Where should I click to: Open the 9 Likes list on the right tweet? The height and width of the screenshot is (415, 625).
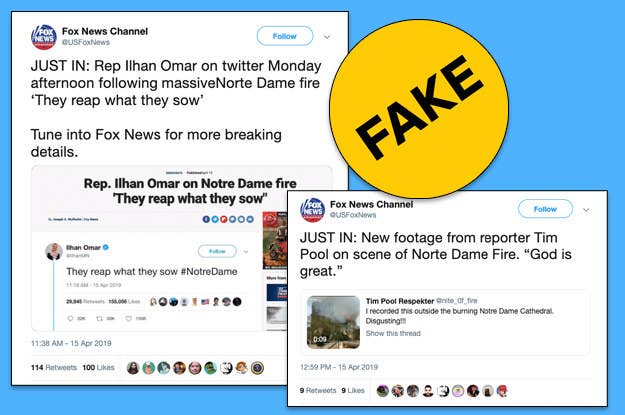pos(353,391)
